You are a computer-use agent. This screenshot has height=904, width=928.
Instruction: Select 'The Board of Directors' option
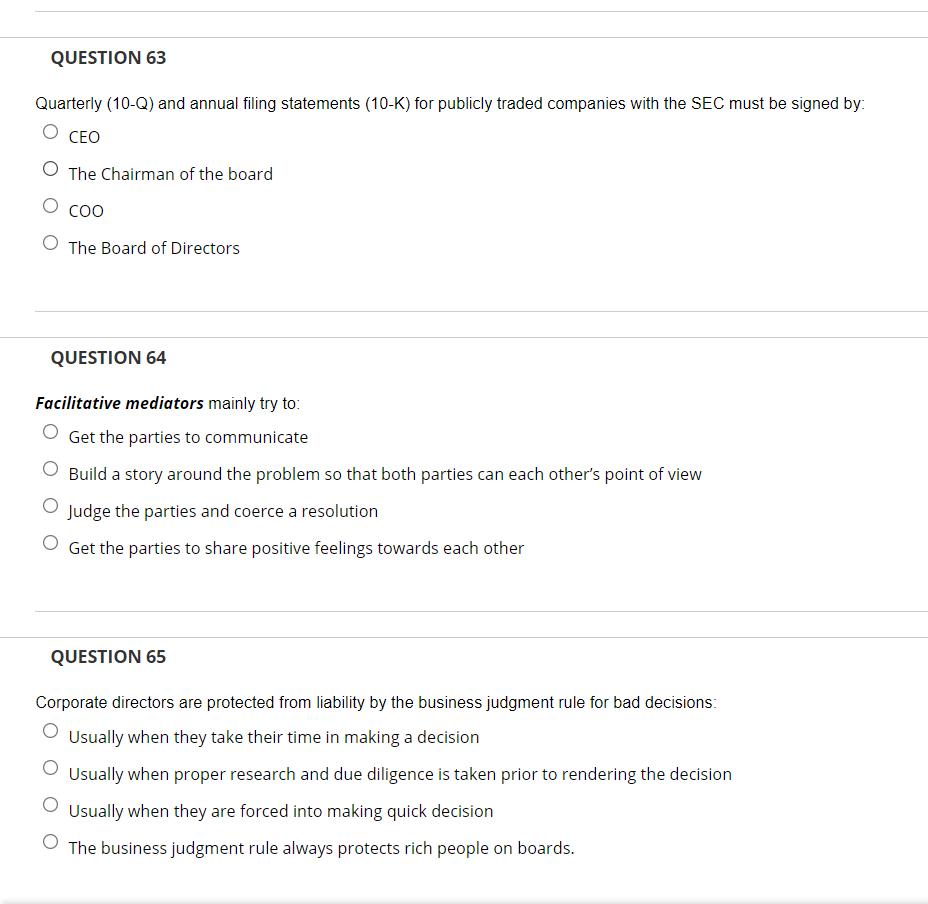tap(50, 242)
